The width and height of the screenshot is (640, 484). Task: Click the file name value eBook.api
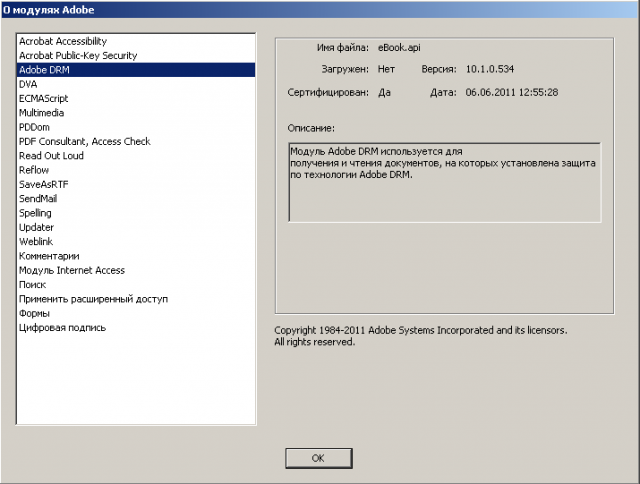coord(399,48)
